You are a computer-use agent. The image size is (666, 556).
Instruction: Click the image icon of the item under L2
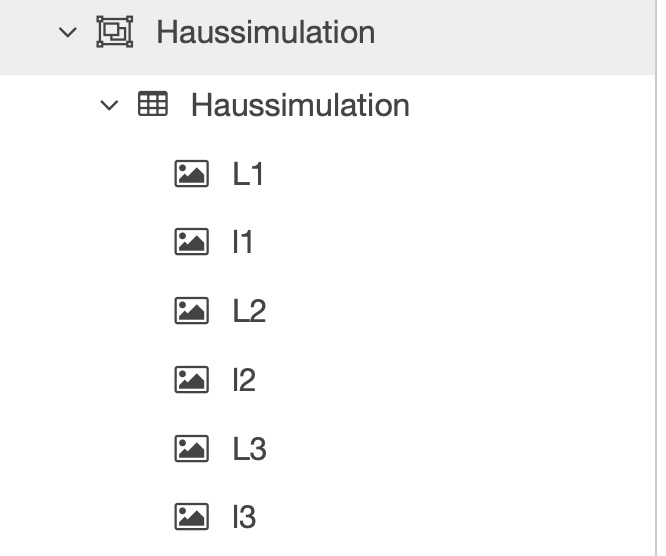[x=191, y=380]
